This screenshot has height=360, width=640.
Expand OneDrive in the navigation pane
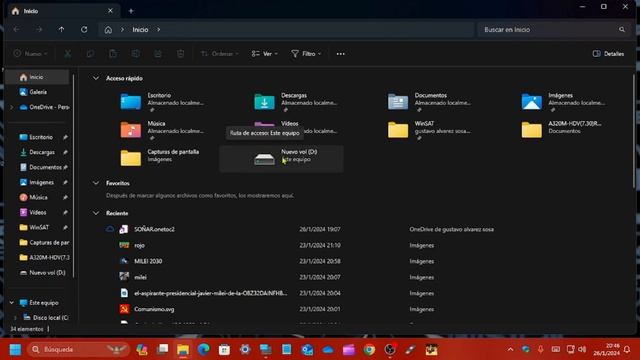coord(11,107)
